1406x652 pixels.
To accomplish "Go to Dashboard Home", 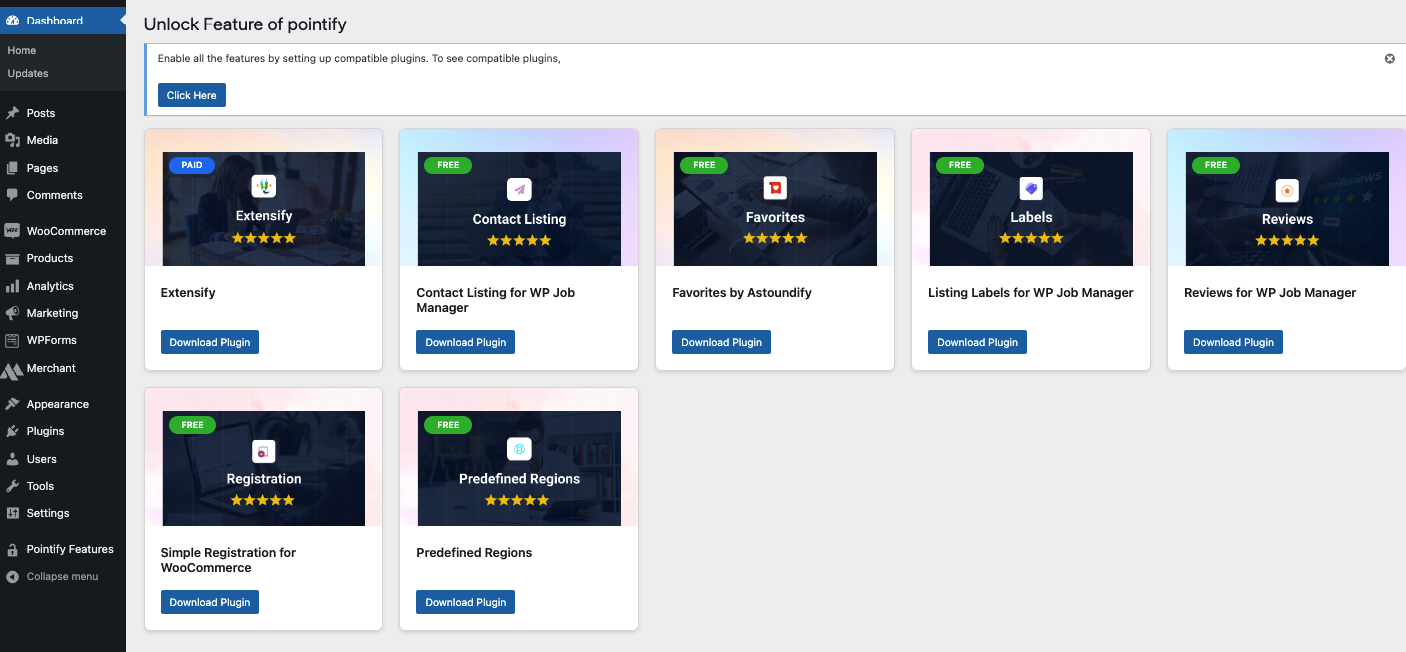I will [21, 49].
